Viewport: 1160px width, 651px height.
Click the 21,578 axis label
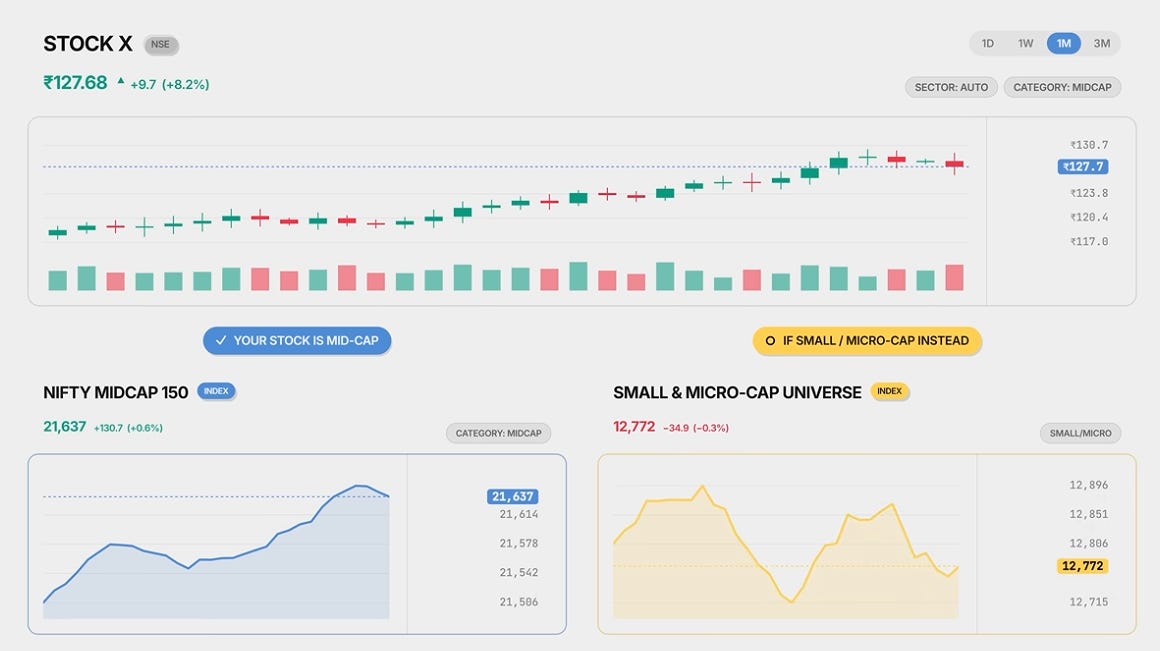(519, 544)
